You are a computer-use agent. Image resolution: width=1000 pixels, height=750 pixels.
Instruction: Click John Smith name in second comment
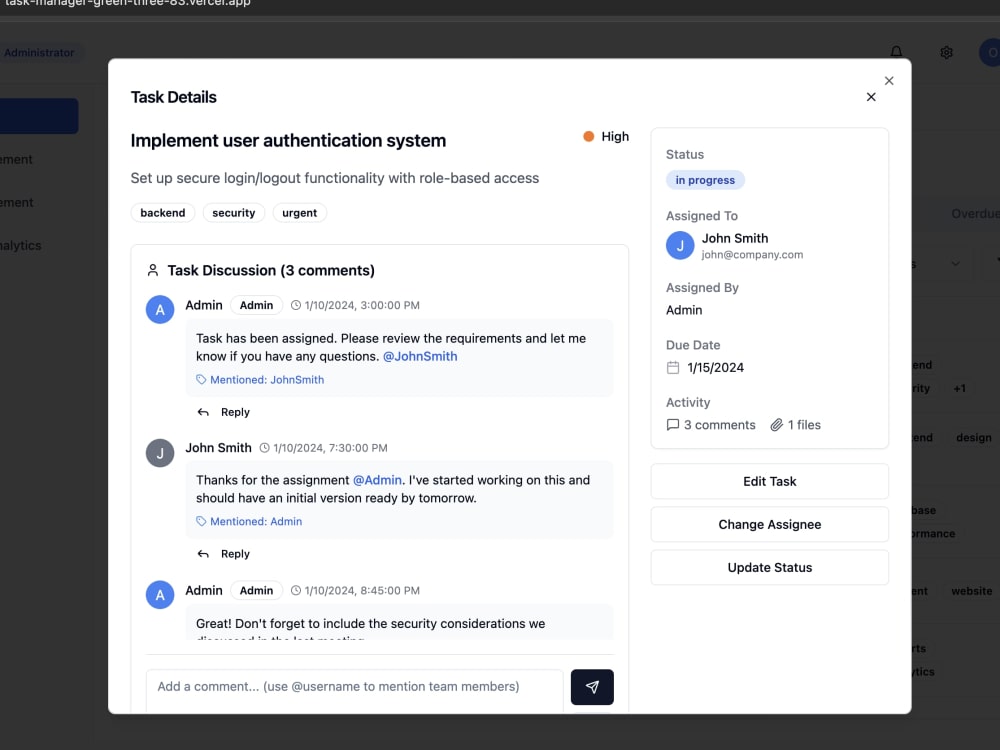(218, 448)
